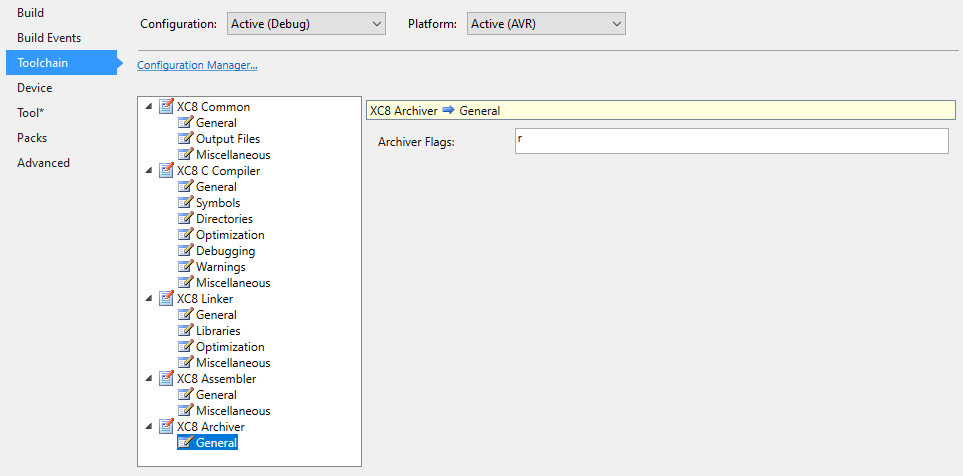Select Debugging in the compiler tree

[x=225, y=251]
